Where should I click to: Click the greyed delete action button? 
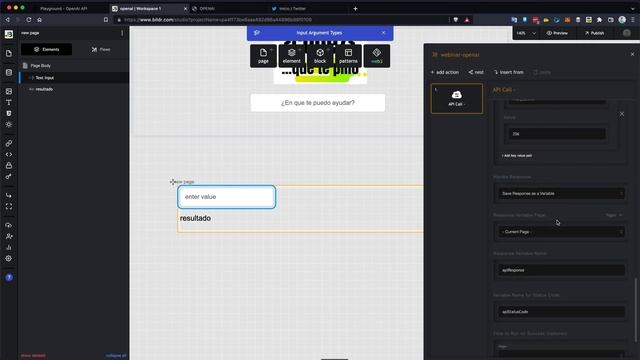tap(542, 72)
